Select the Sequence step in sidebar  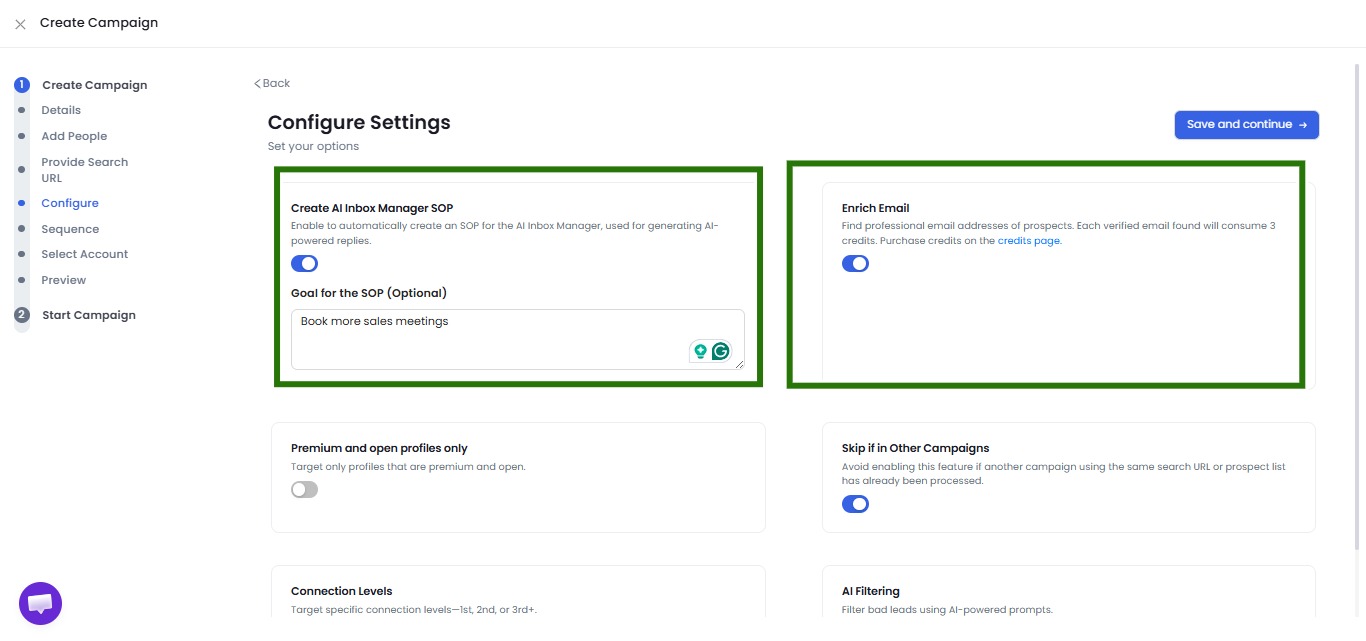70,228
